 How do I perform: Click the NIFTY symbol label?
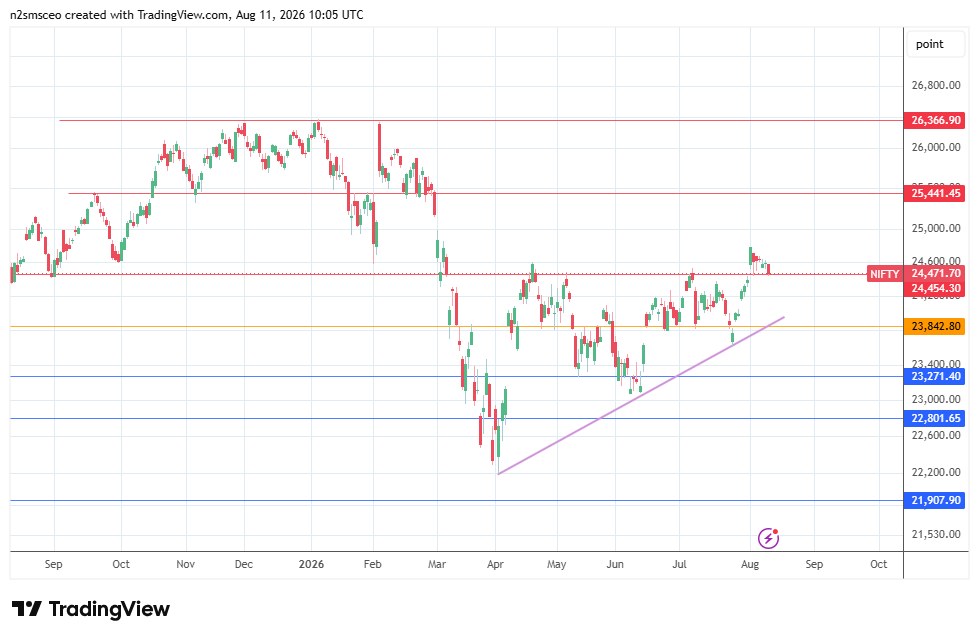[x=884, y=274]
